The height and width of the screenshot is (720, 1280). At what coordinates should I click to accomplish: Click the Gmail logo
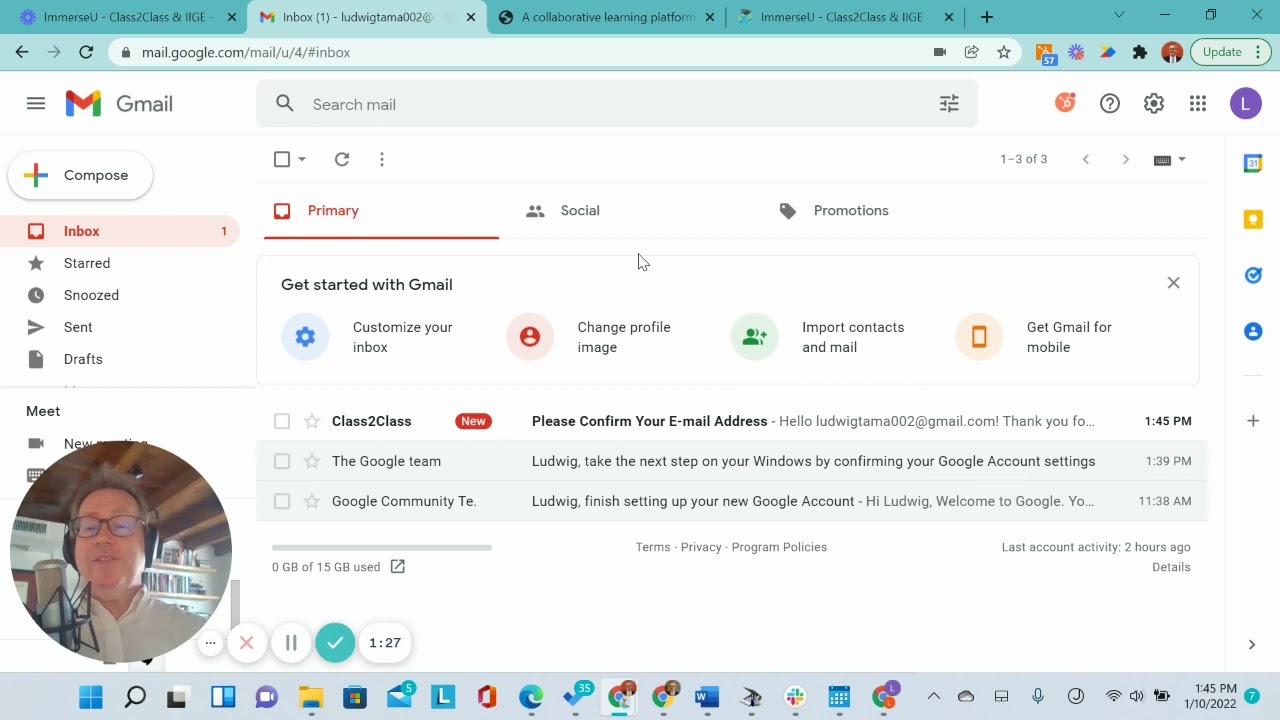(x=119, y=104)
